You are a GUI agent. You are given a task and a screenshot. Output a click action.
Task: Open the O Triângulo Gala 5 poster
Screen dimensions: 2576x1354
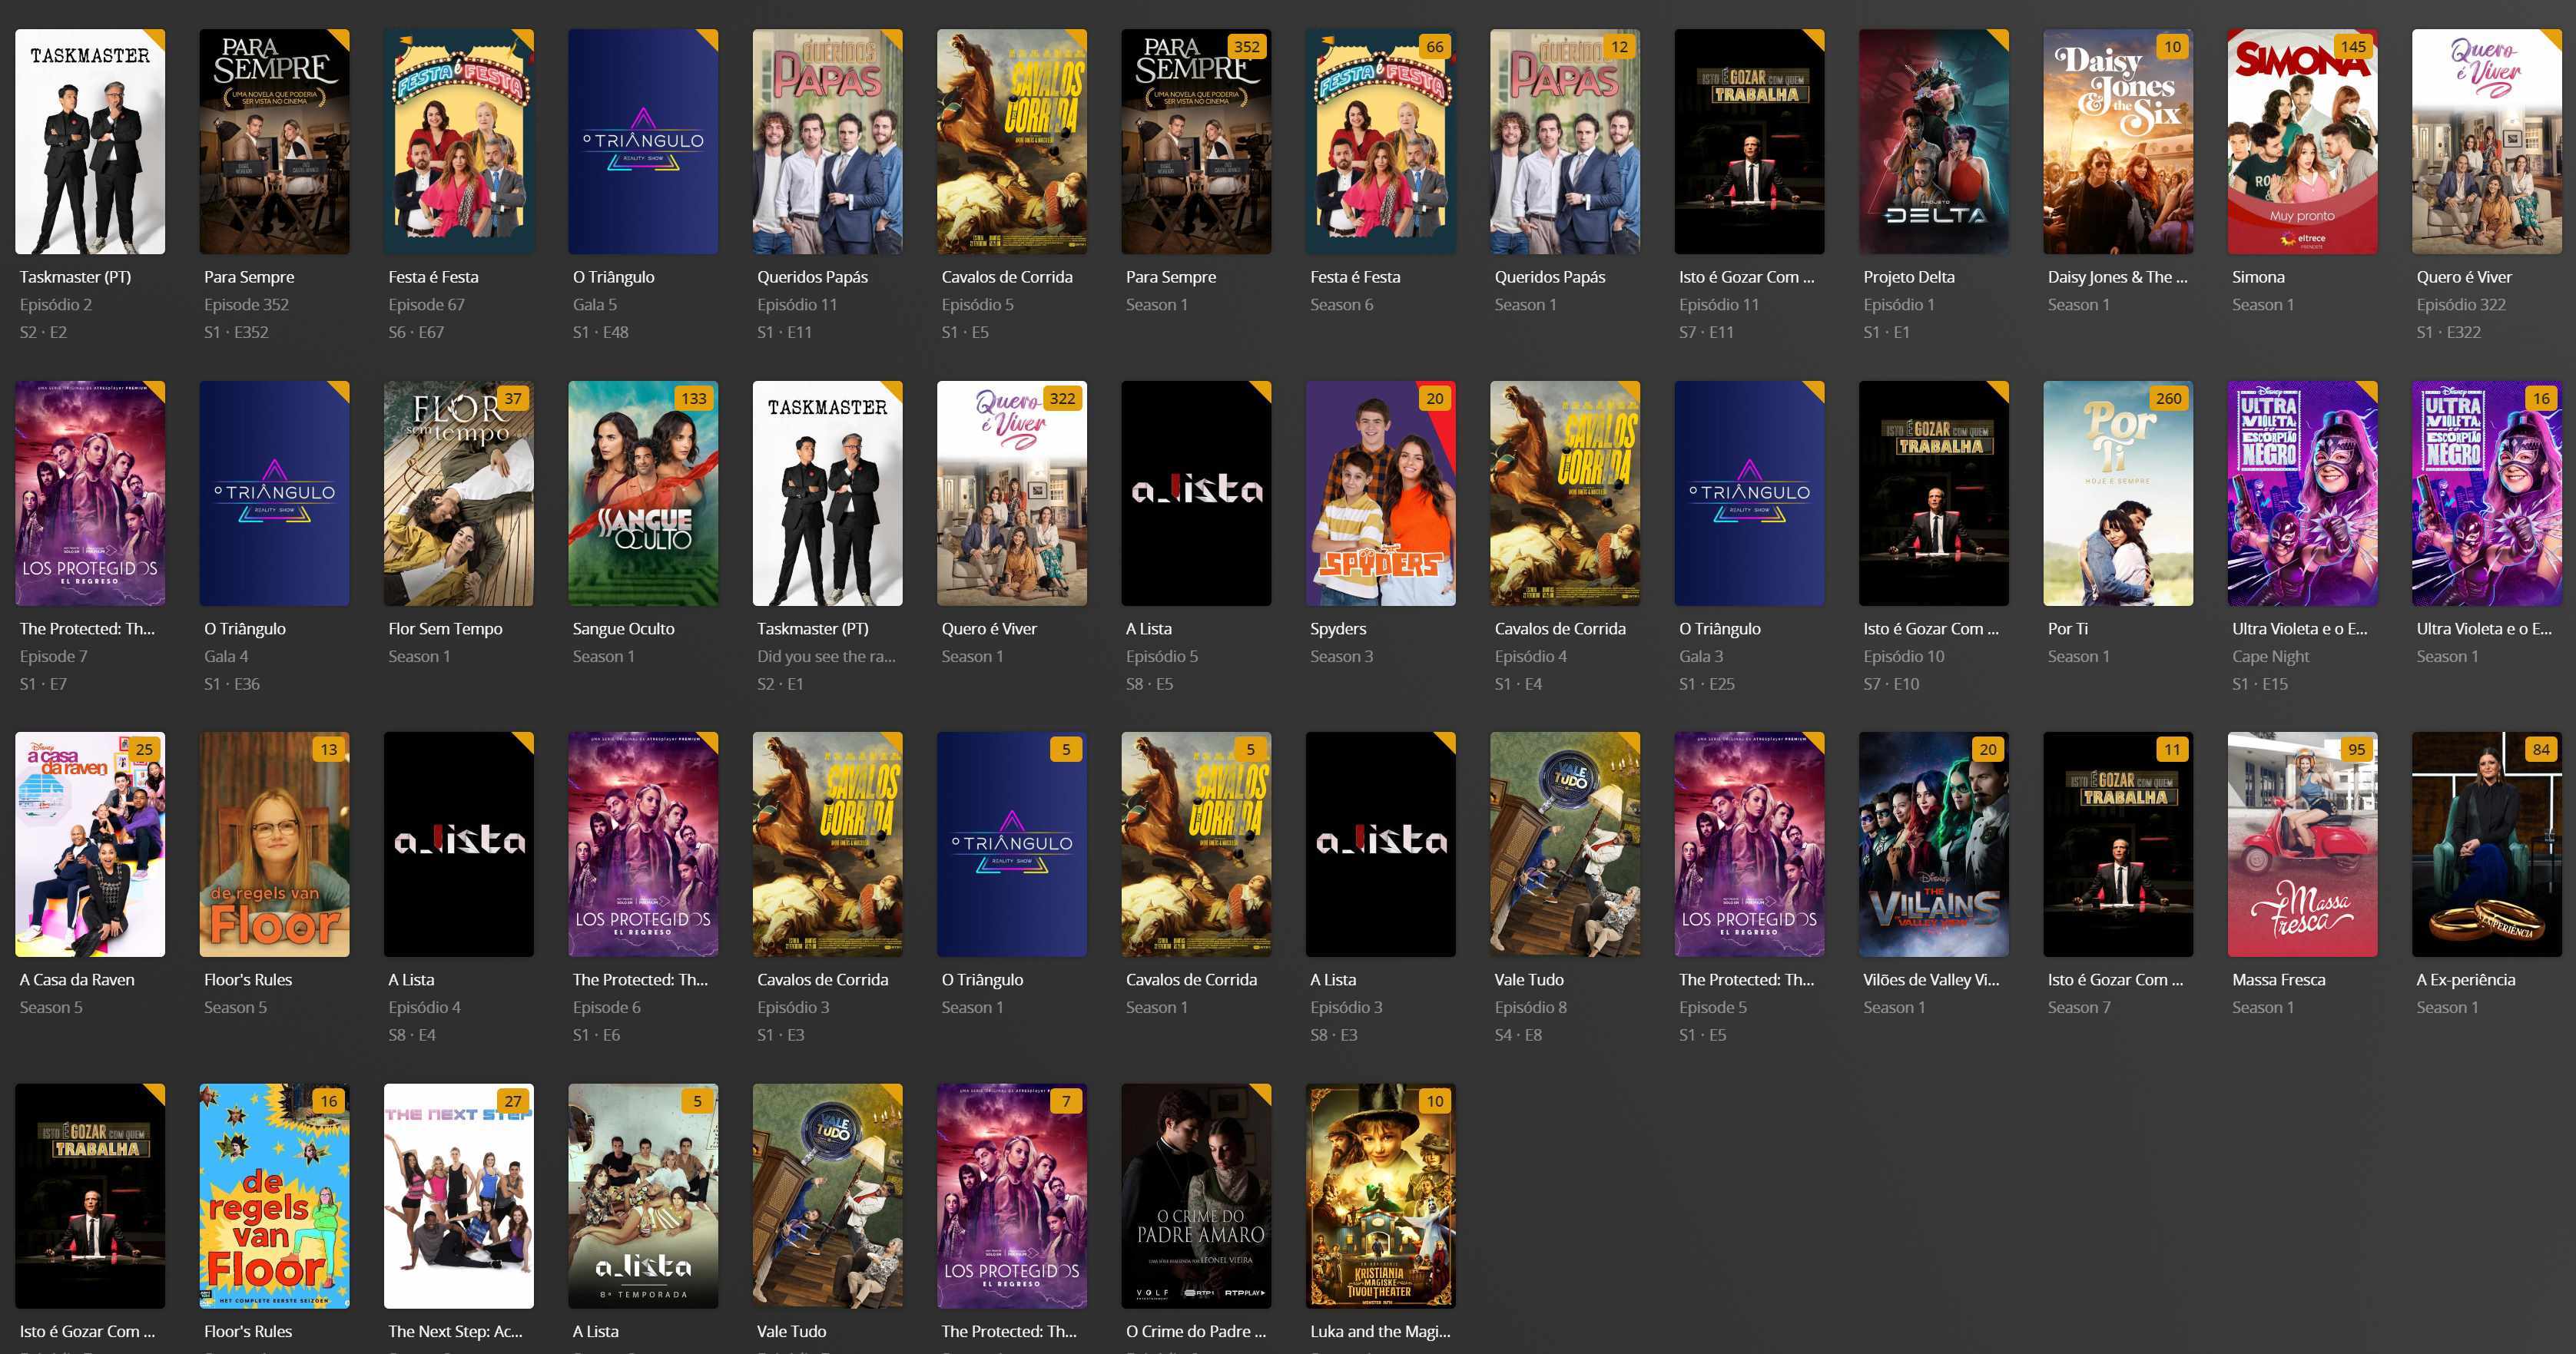point(643,141)
